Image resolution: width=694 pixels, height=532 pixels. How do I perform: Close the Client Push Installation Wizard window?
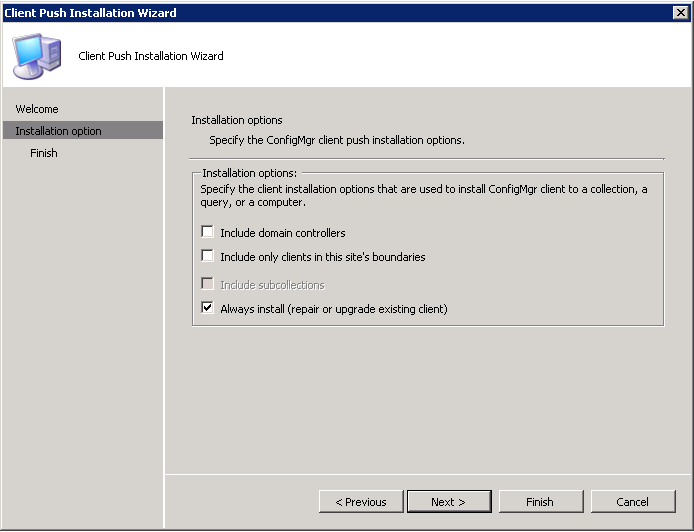(680, 13)
